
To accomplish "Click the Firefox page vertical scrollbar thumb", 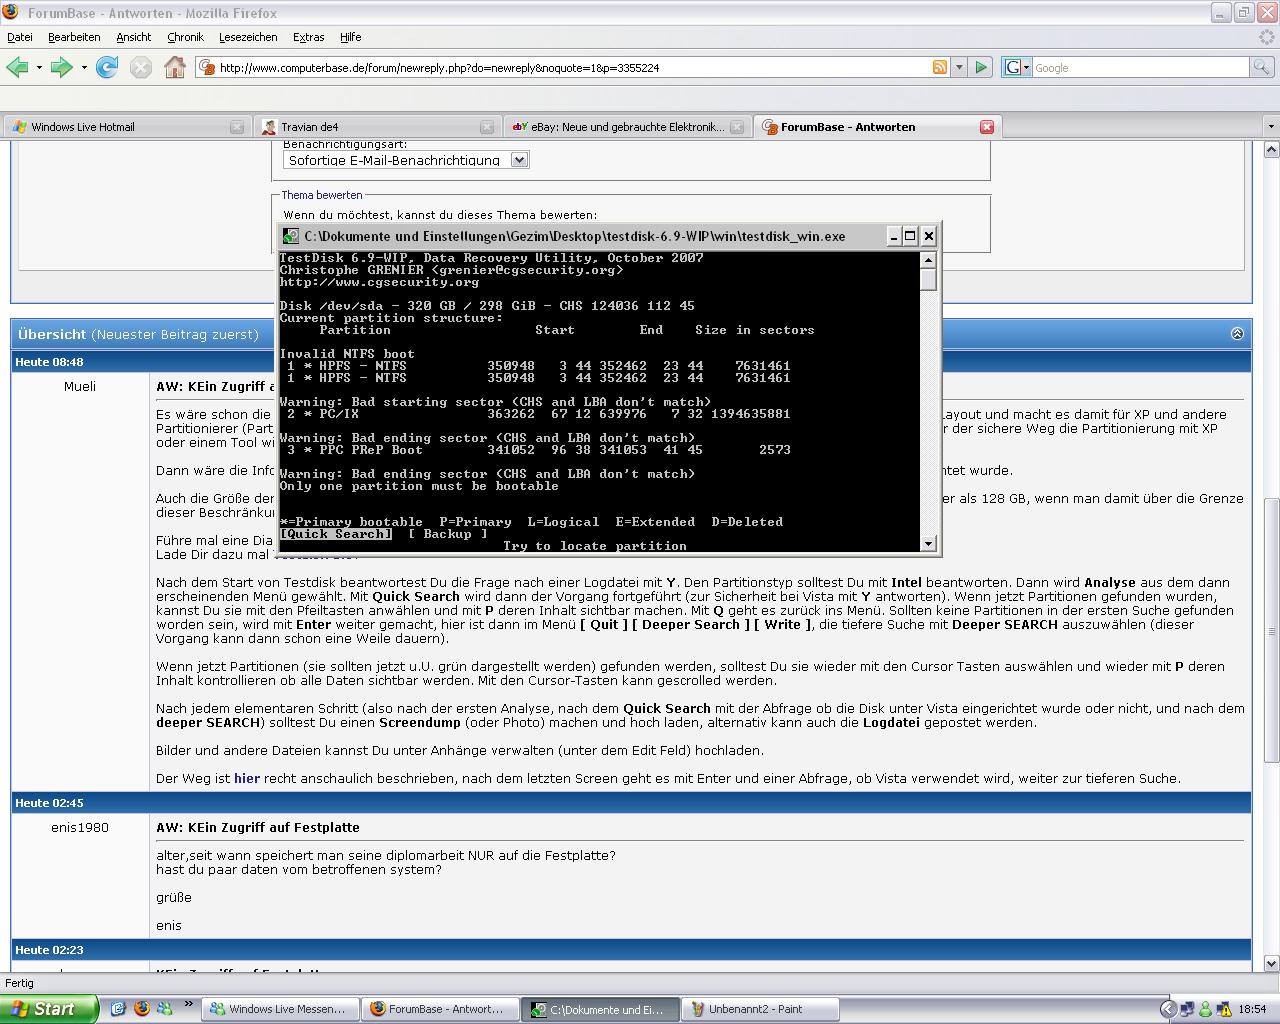I will [x=1272, y=630].
